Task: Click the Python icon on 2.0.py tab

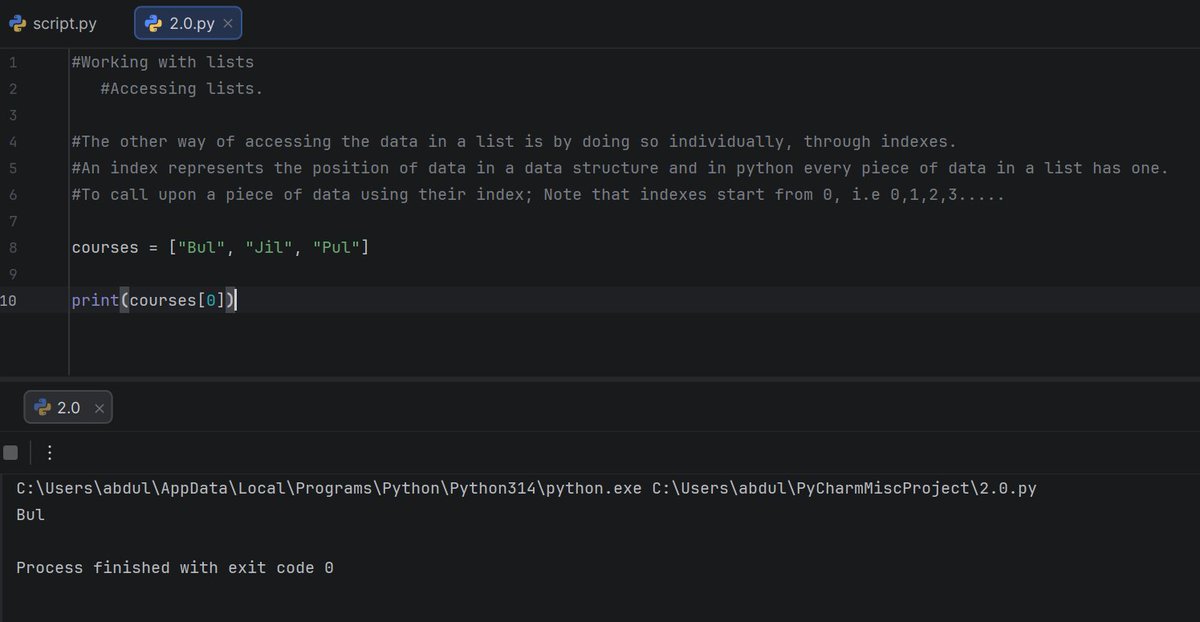Action: click(153, 23)
